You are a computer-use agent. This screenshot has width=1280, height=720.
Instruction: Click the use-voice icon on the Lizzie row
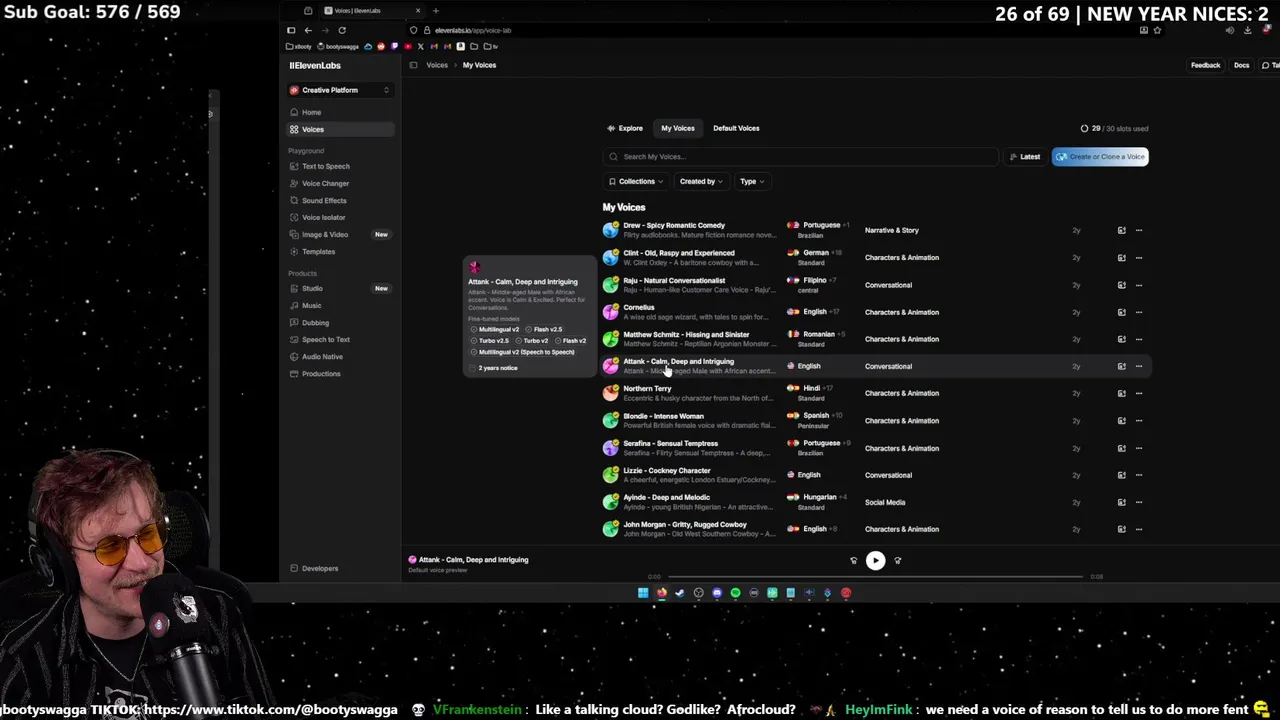tap(1121, 475)
